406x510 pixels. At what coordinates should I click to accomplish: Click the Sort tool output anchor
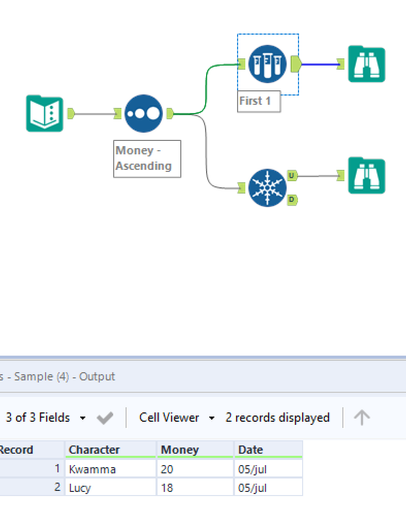(170, 114)
